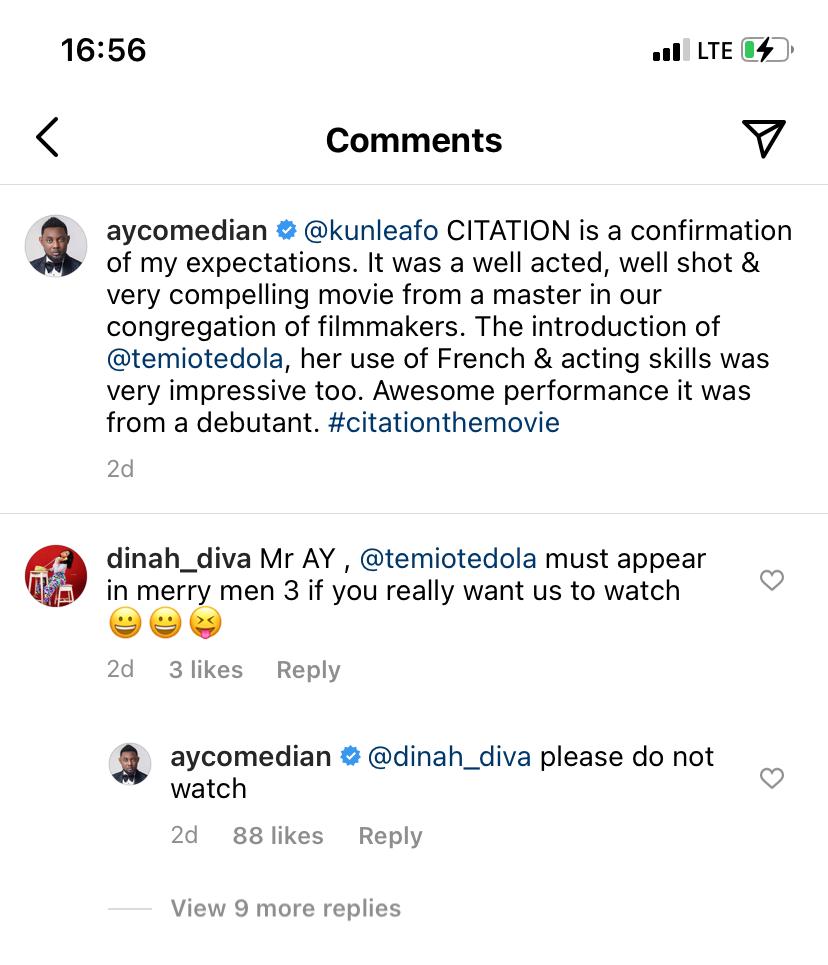
Task: Open aycomedian's profile picture on main post
Action: pyautogui.click(x=55, y=245)
